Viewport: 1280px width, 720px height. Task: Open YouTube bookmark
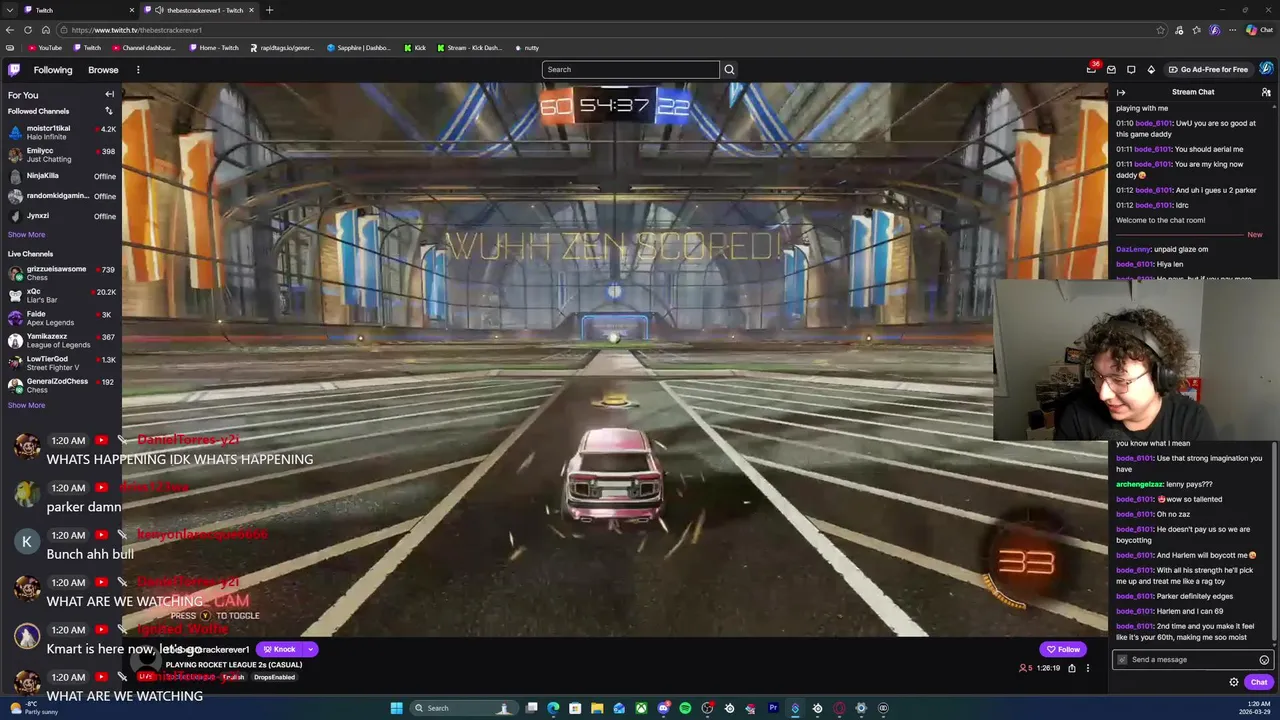[x=45, y=47]
